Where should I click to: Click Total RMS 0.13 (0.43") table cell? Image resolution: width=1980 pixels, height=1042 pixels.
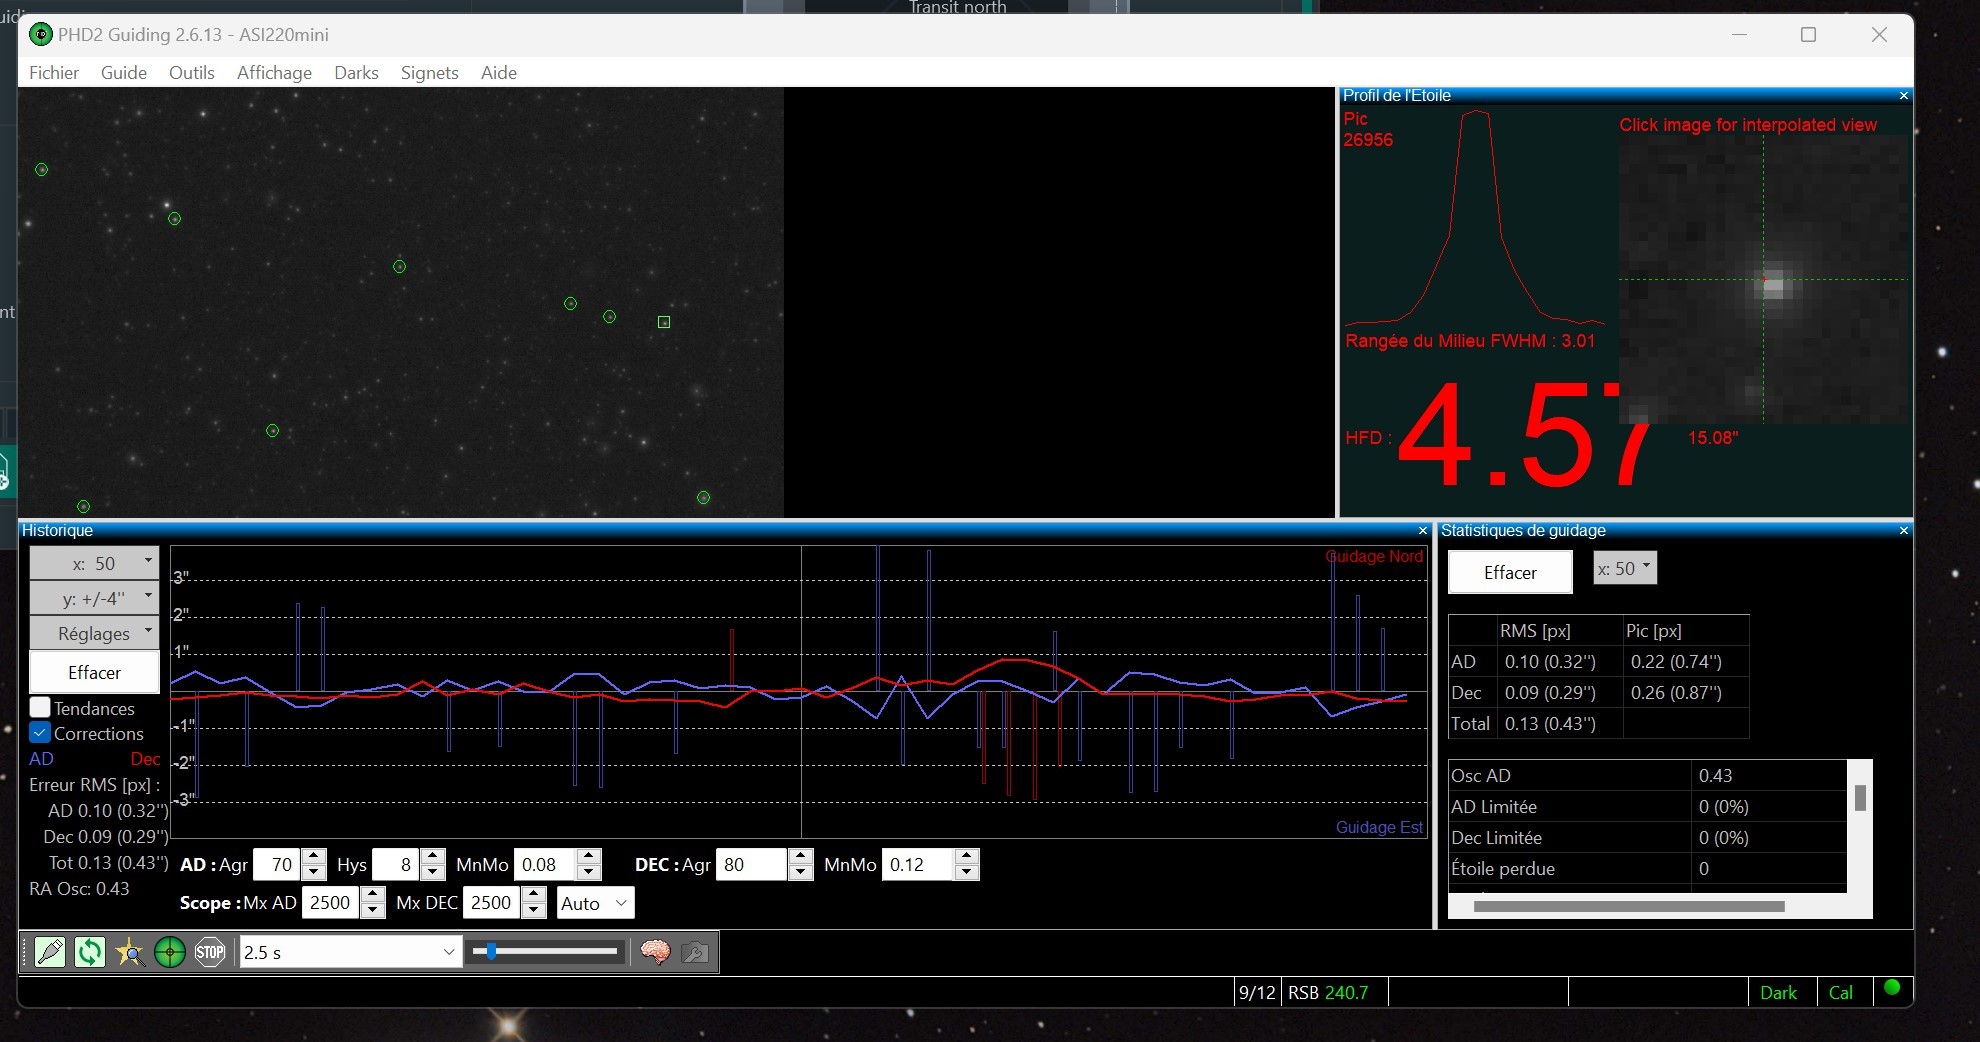(x=1558, y=723)
